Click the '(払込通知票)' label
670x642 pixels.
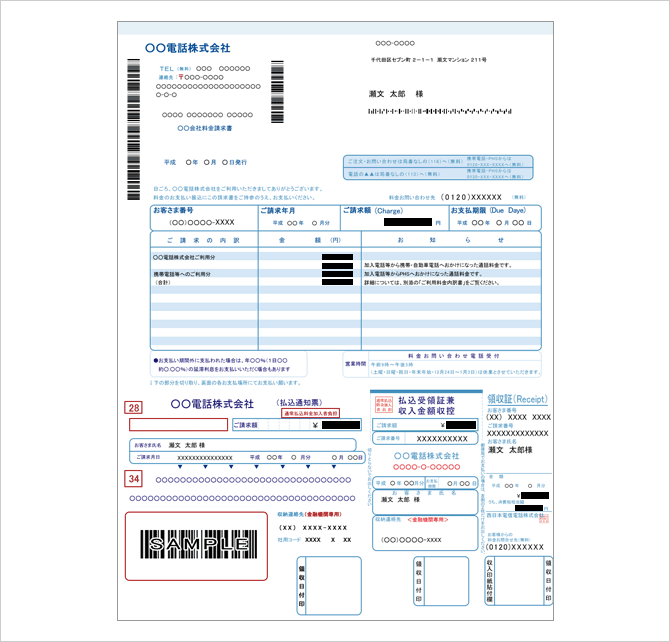(299, 403)
